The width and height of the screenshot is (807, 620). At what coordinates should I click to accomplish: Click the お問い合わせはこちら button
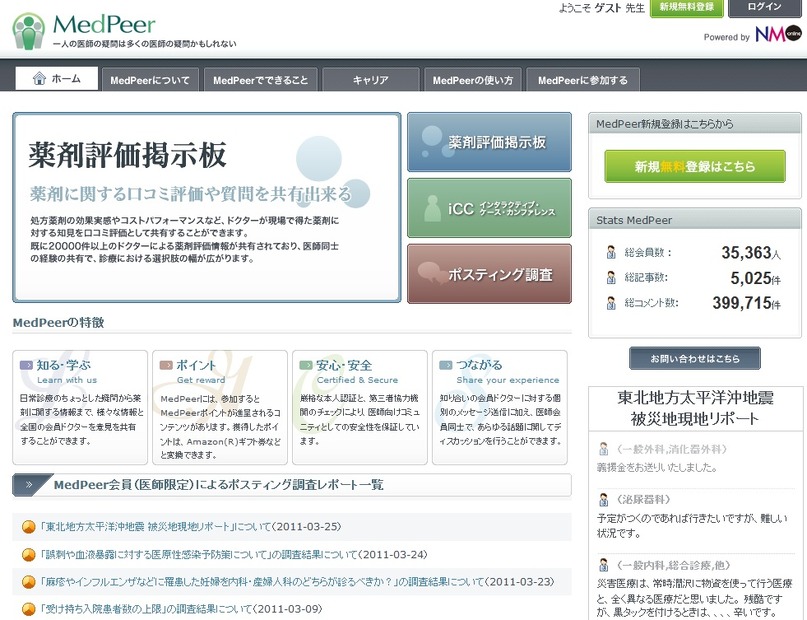pos(695,358)
